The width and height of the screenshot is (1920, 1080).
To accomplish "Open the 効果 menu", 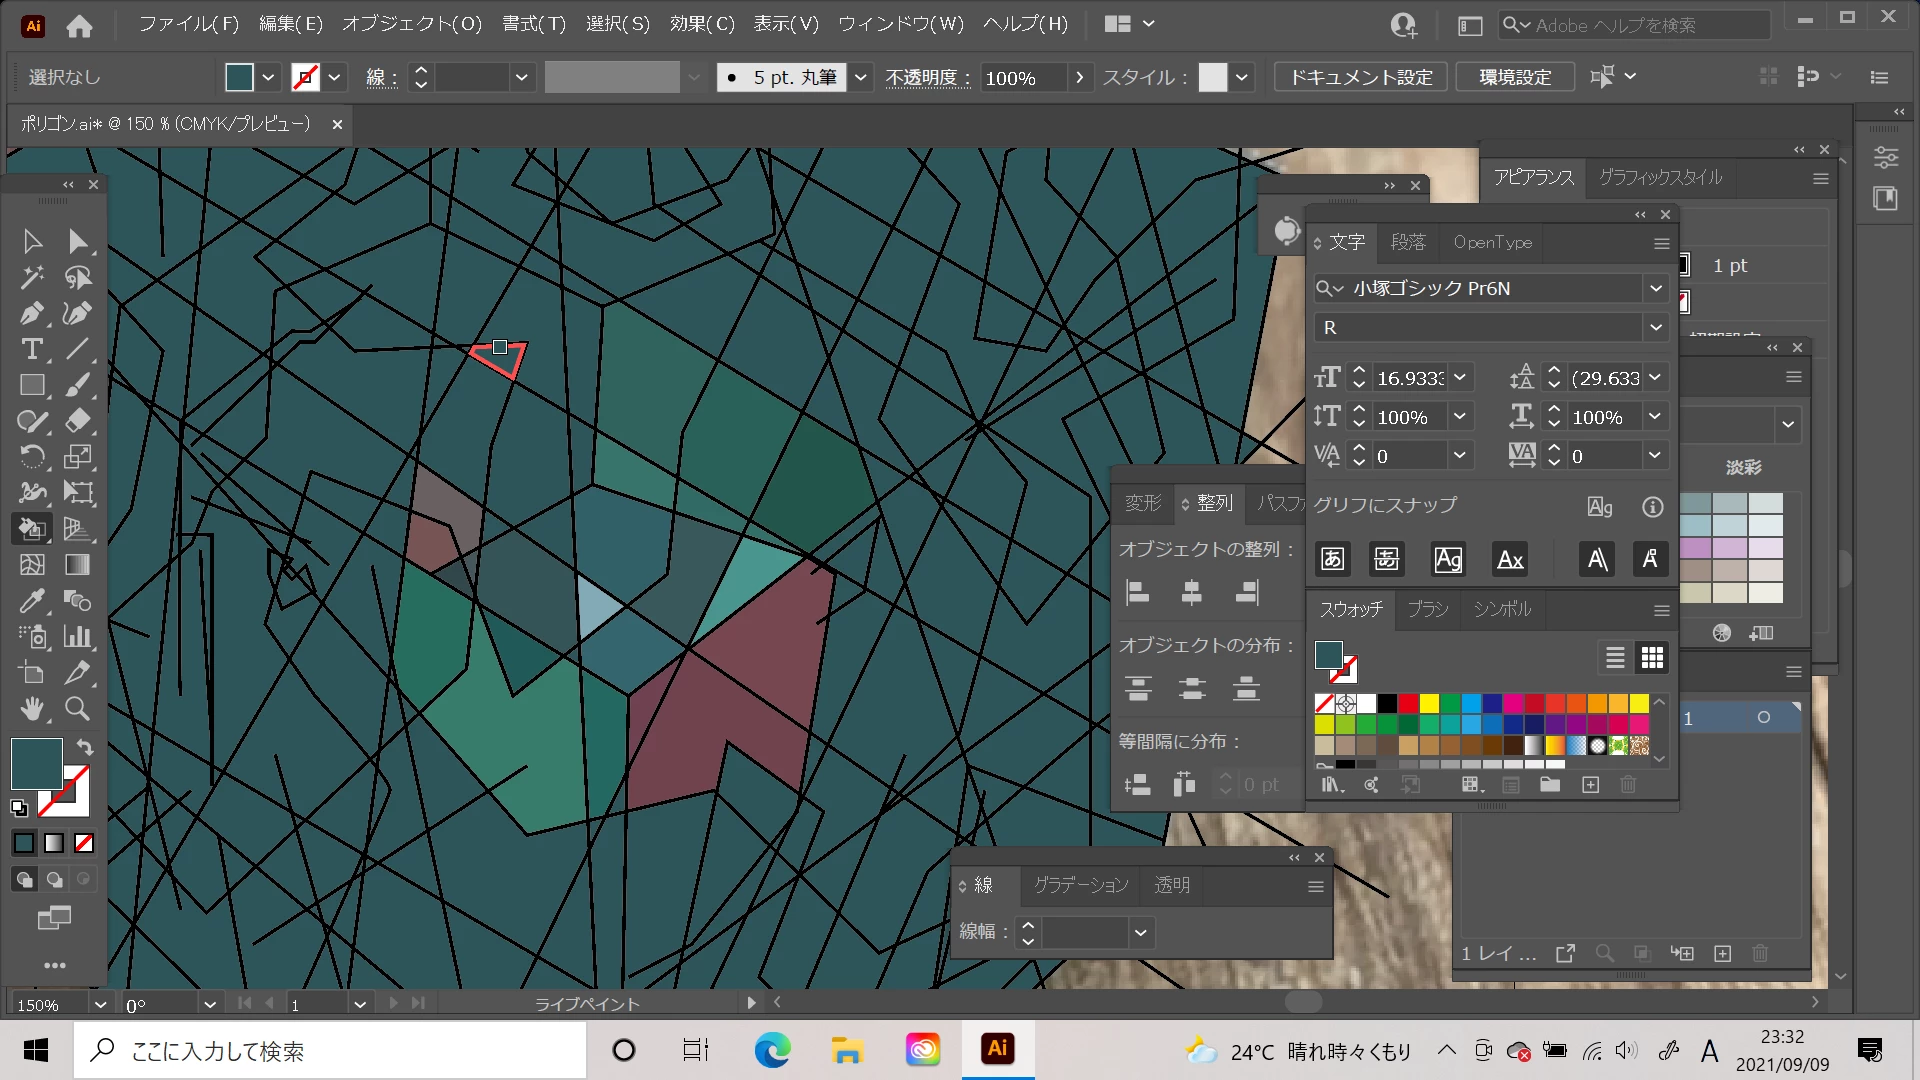I will 701,24.
